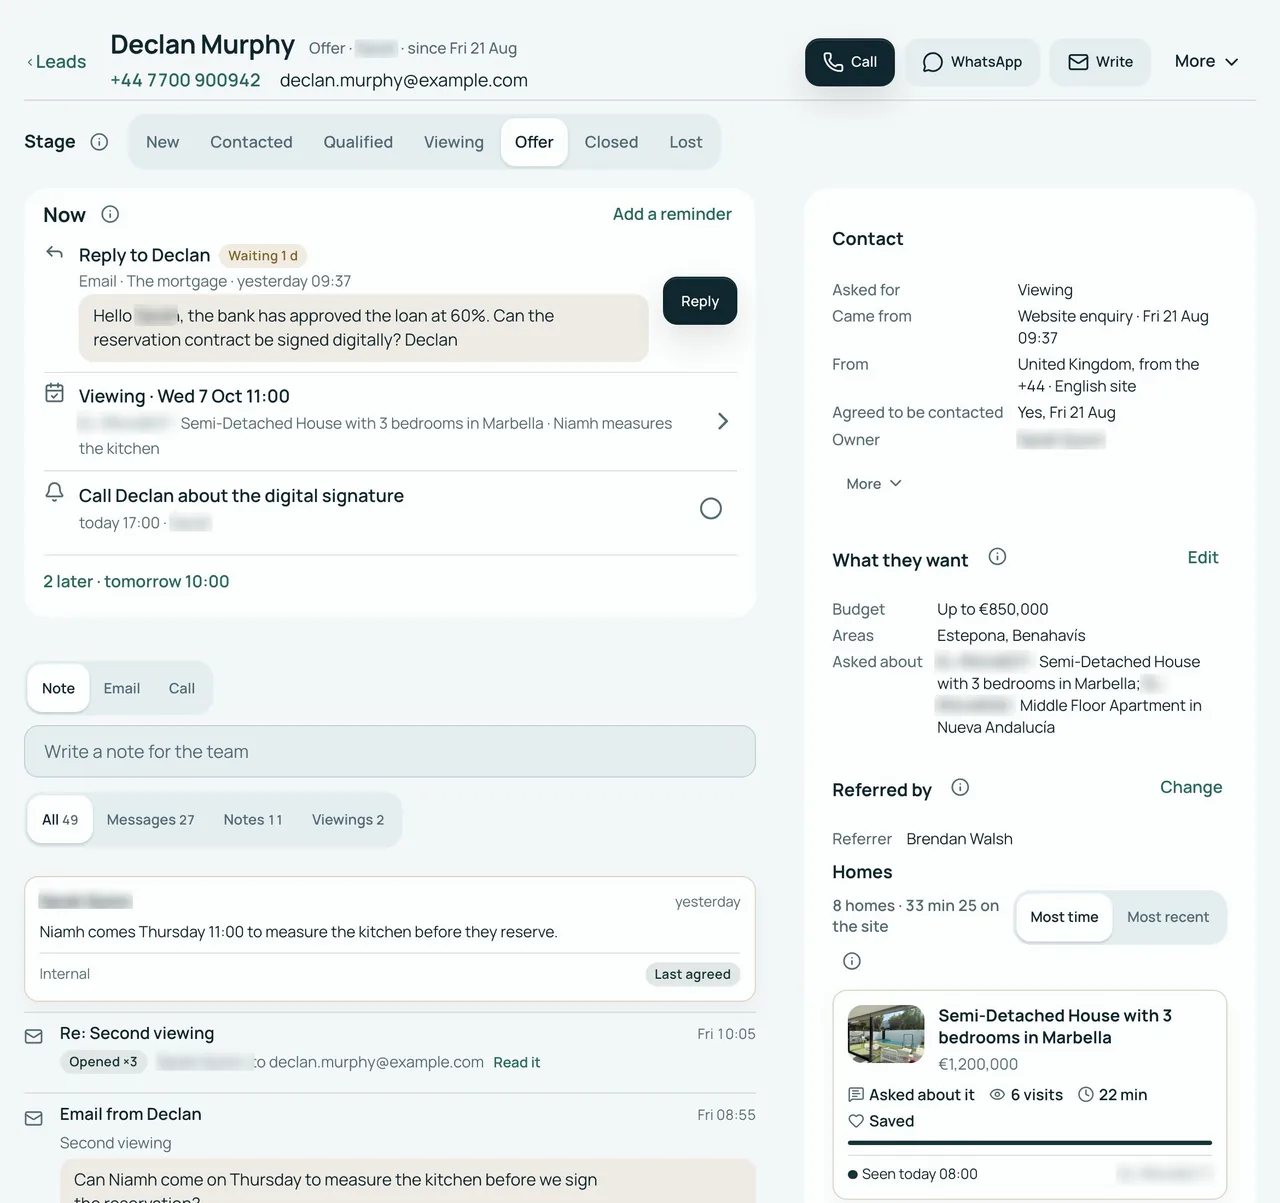Click the eye icon beside 6 visits
Screen dimensions: 1280x1203
pyautogui.click(x=997, y=1095)
